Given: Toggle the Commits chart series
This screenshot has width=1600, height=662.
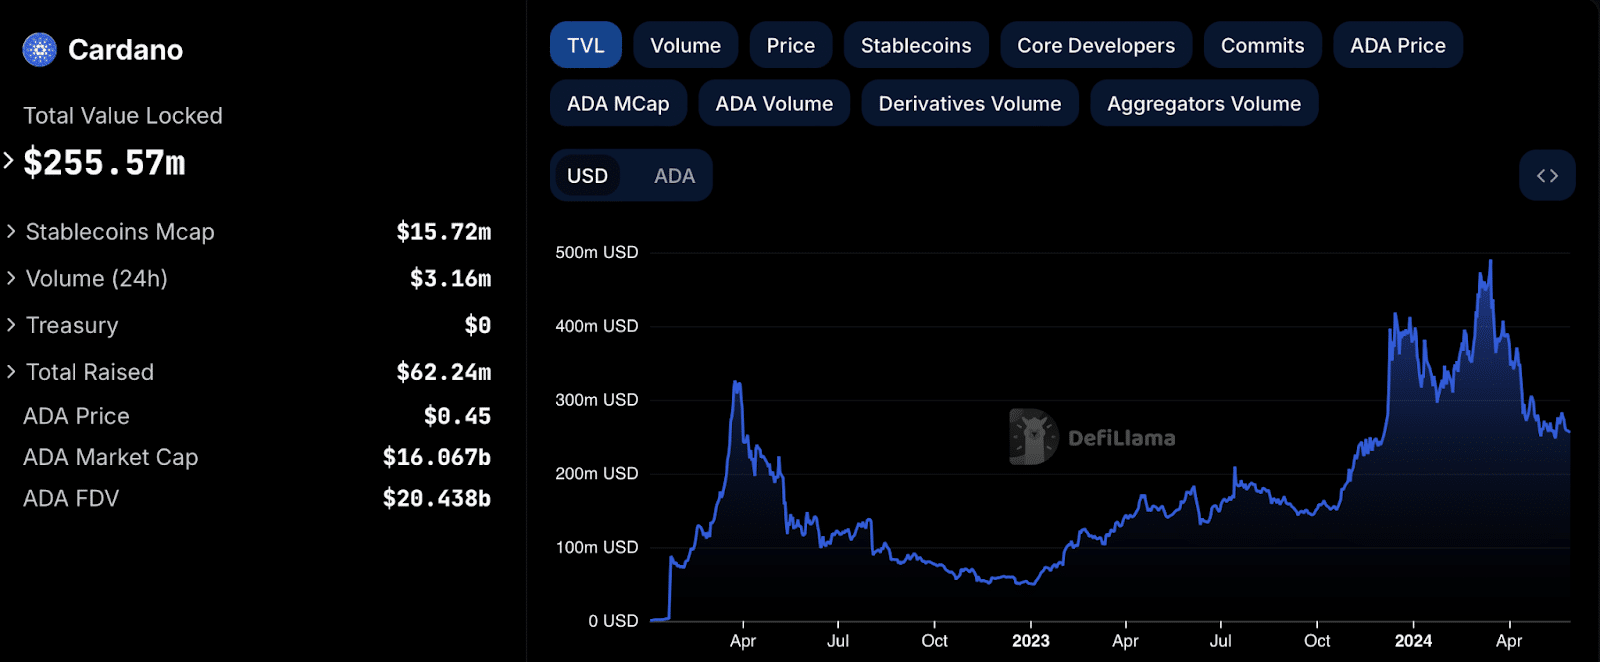Looking at the screenshot, I should [x=1263, y=45].
